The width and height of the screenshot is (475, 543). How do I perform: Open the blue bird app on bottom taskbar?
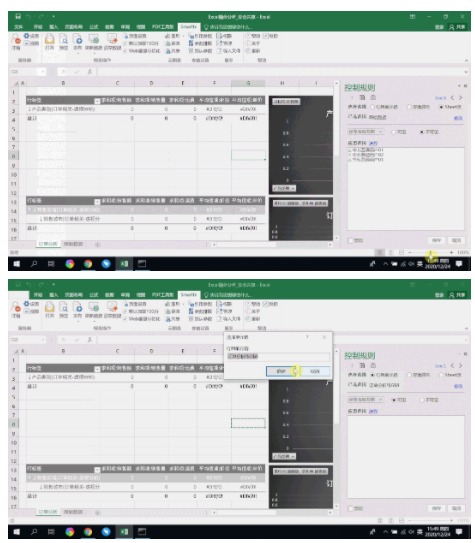[x=106, y=532]
